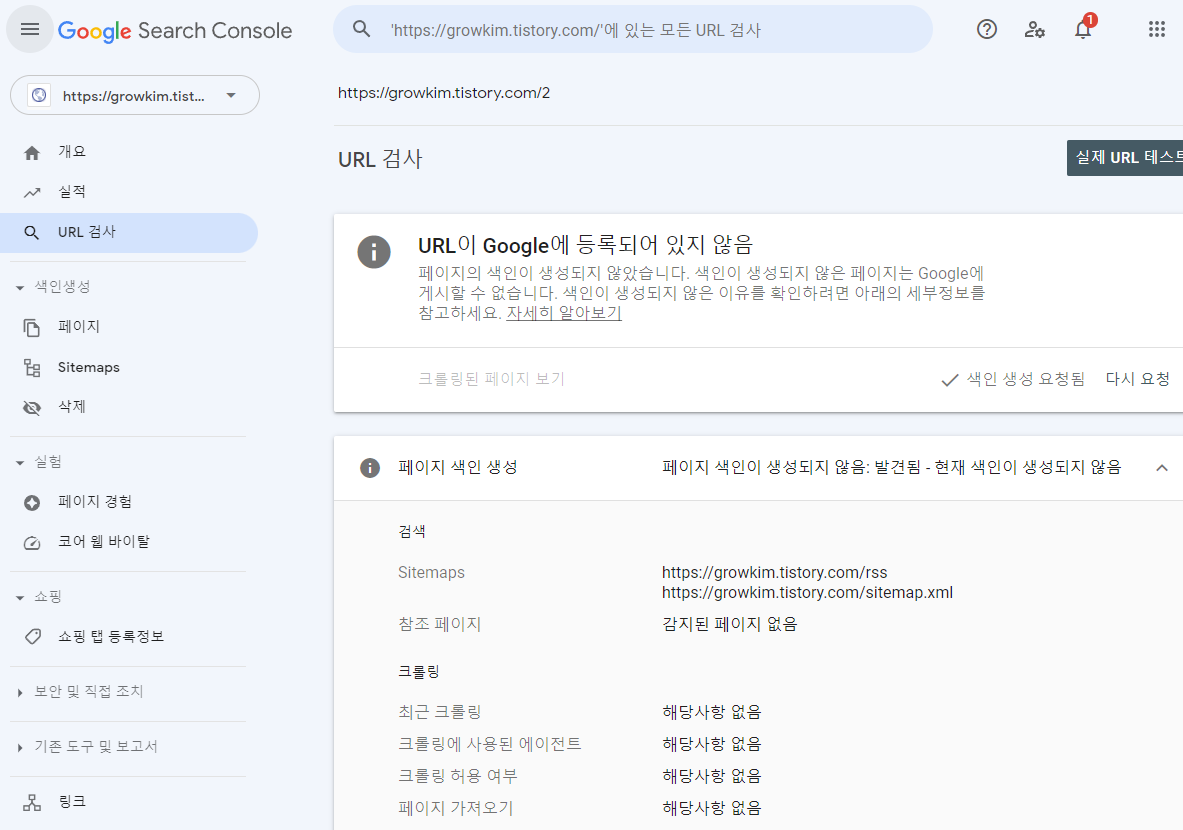Click 크롤링된 페이지 보기
The image size is (1183, 830).
[x=492, y=379]
